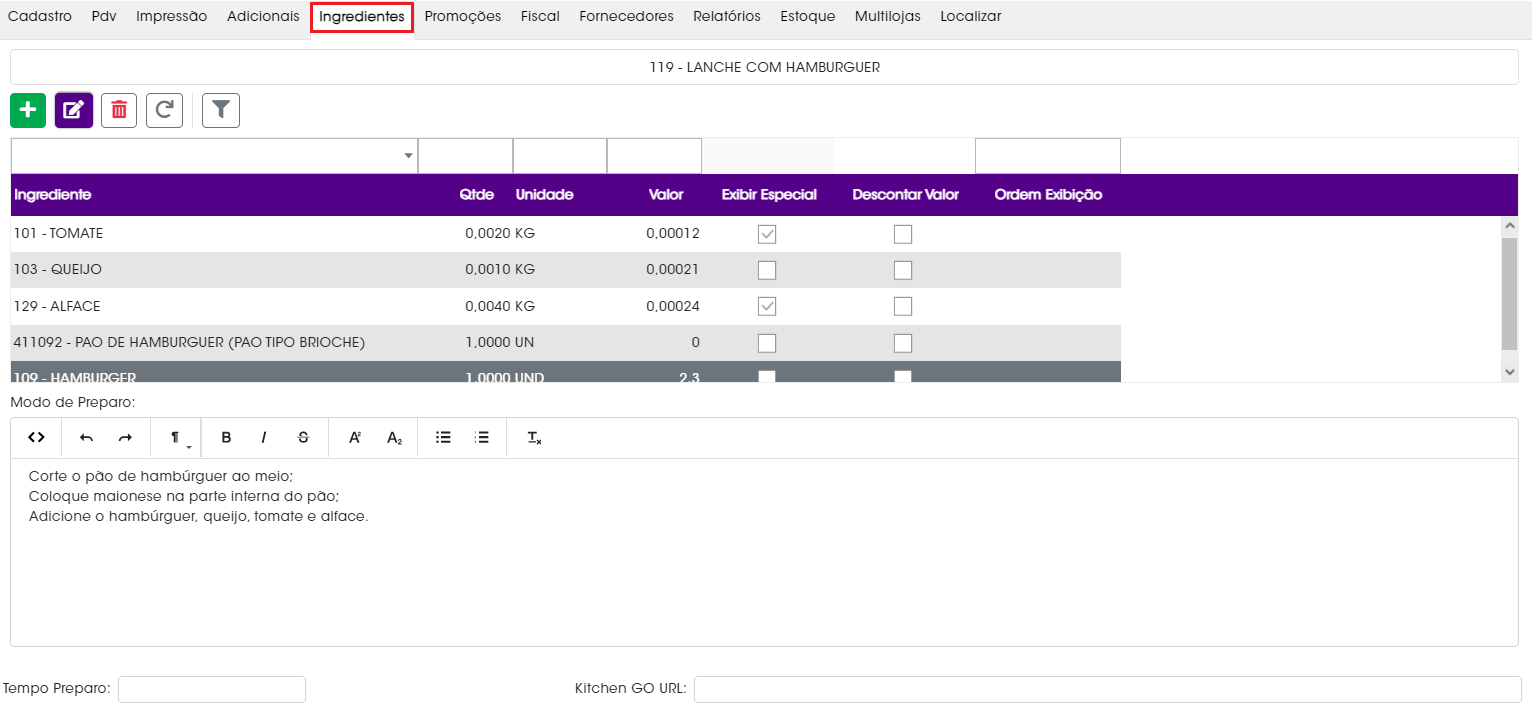Open the ingredient filter dropdown arrow
Image resolution: width=1532 pixels, height=721 pixels.
408,156
